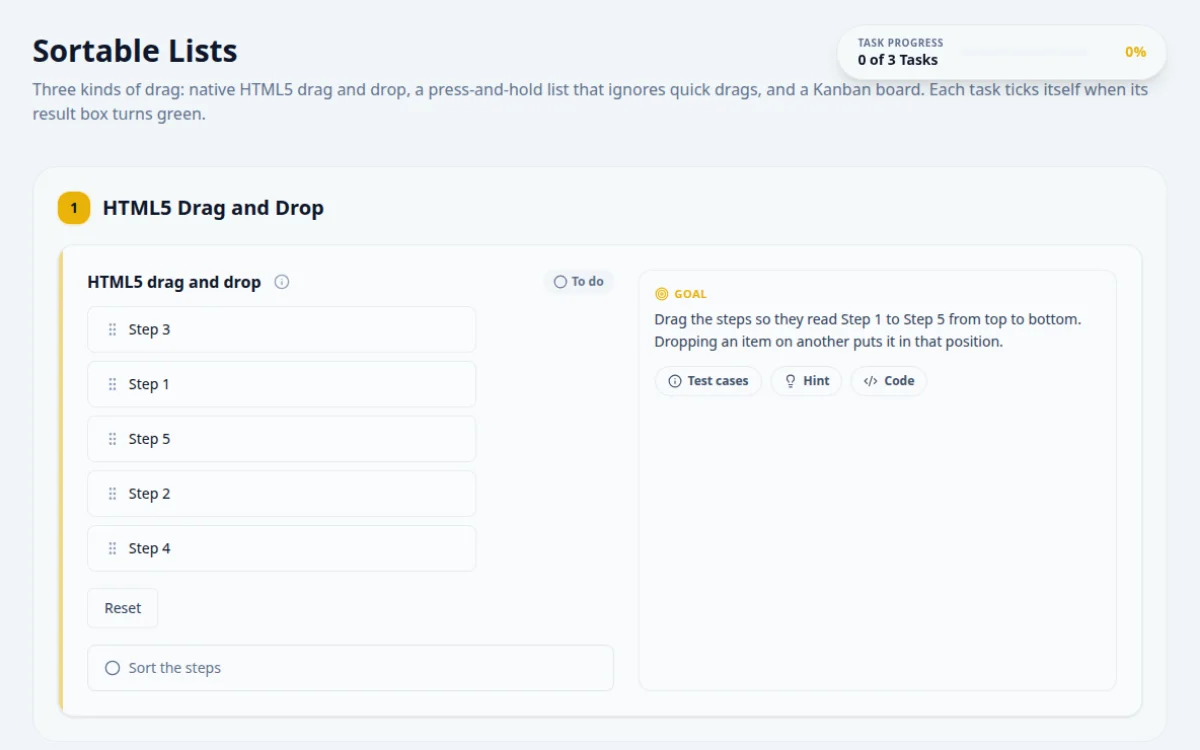Click the task progress bar

pos(1023,52)
